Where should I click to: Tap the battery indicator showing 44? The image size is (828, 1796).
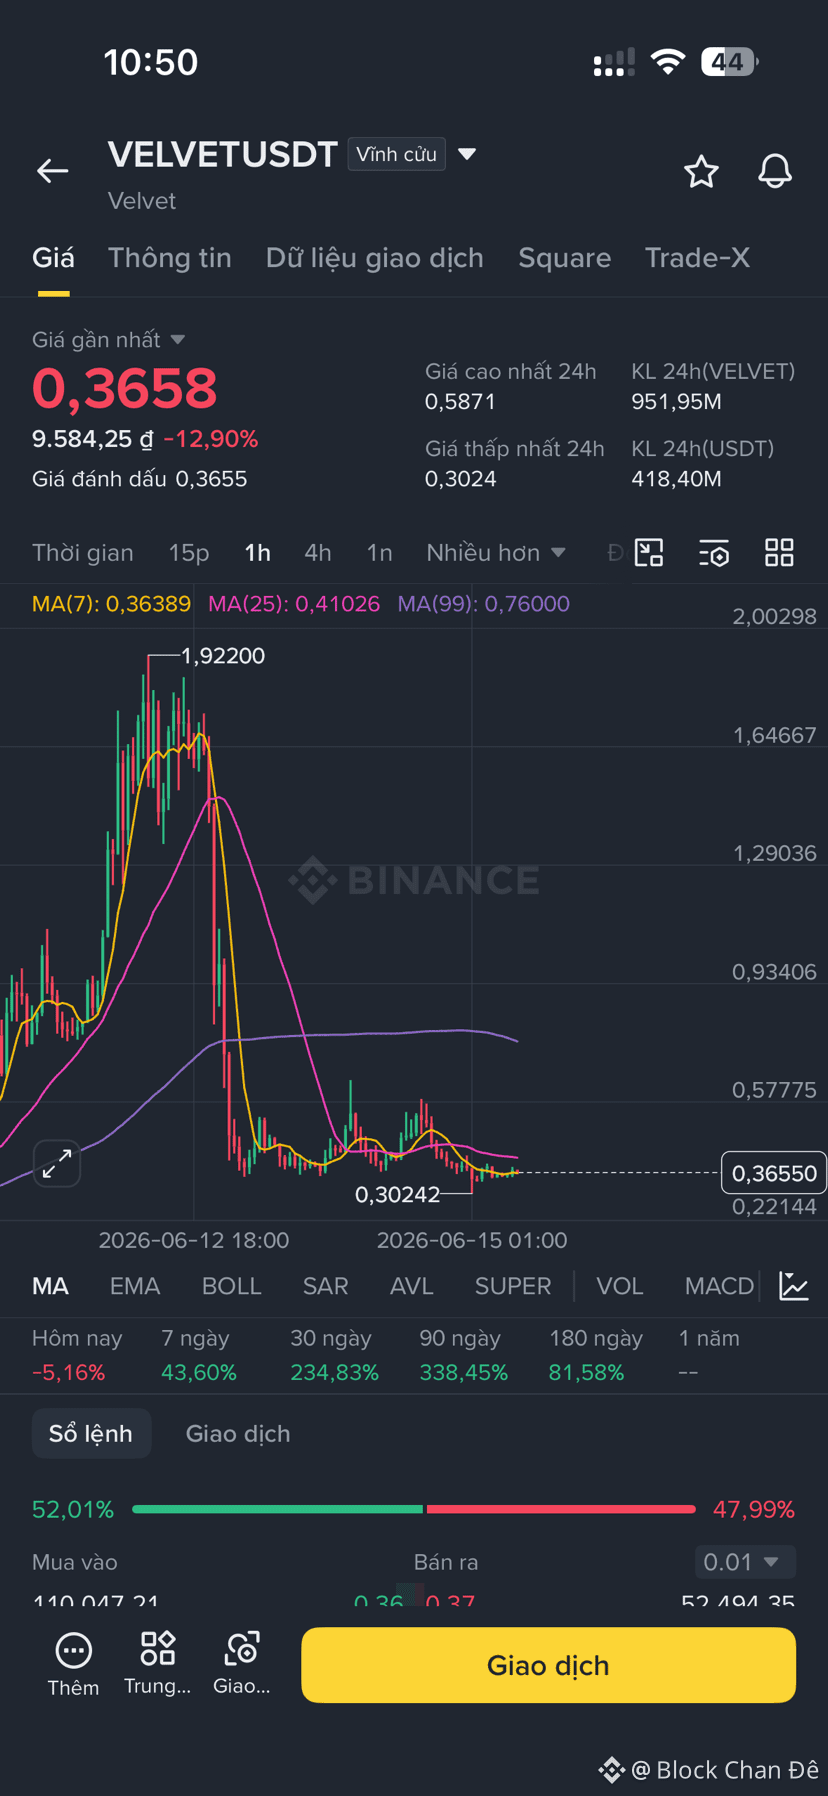tap(729, 62)
